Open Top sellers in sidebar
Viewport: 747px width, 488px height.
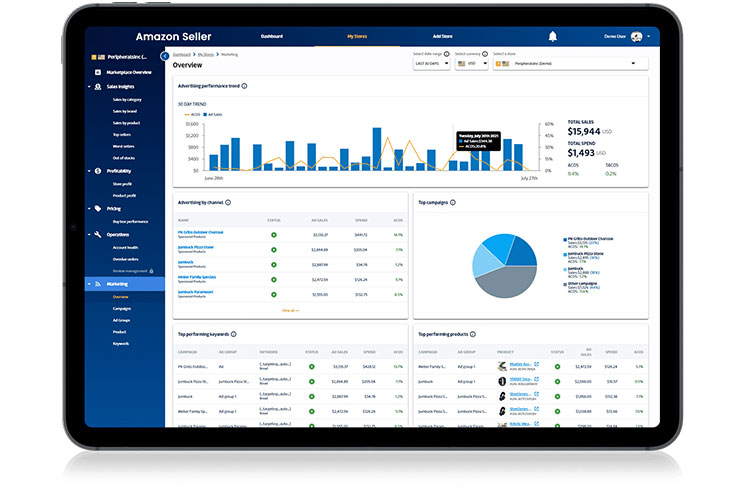click(x=122, y=134)
